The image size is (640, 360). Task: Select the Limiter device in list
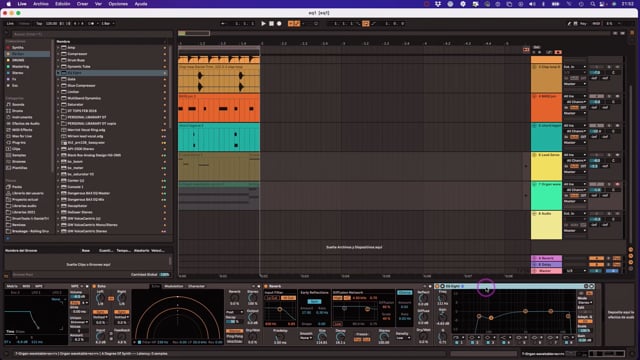coord(111,92)
